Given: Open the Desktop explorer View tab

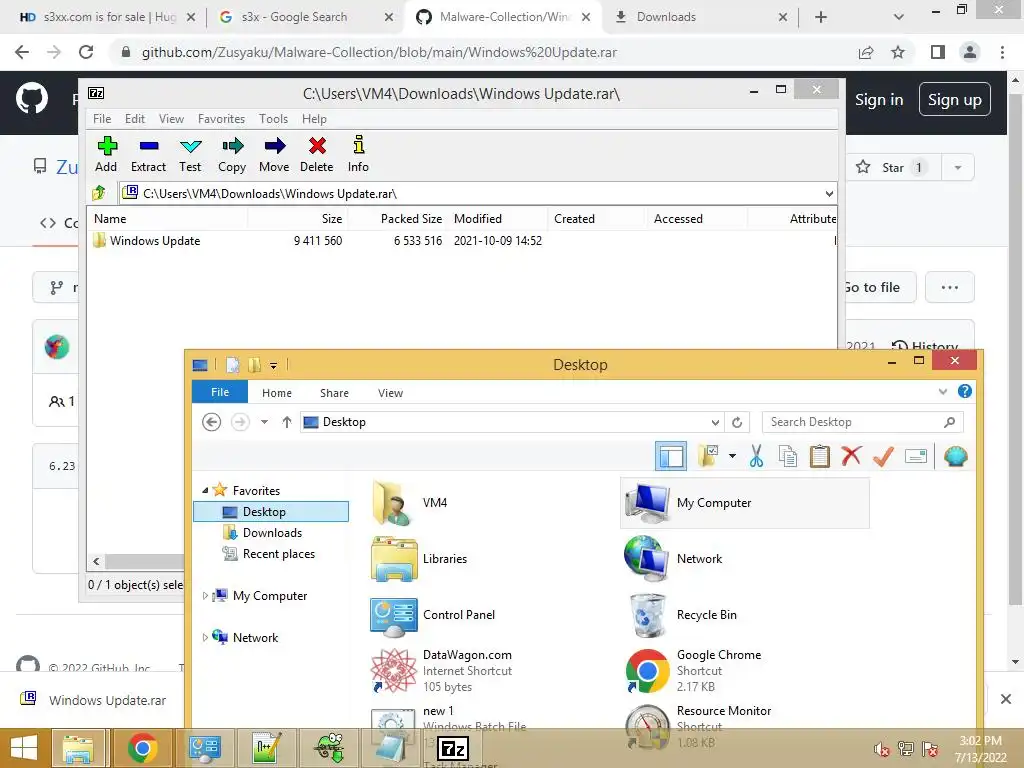Looking at the screenshot, I should (390, 392).
